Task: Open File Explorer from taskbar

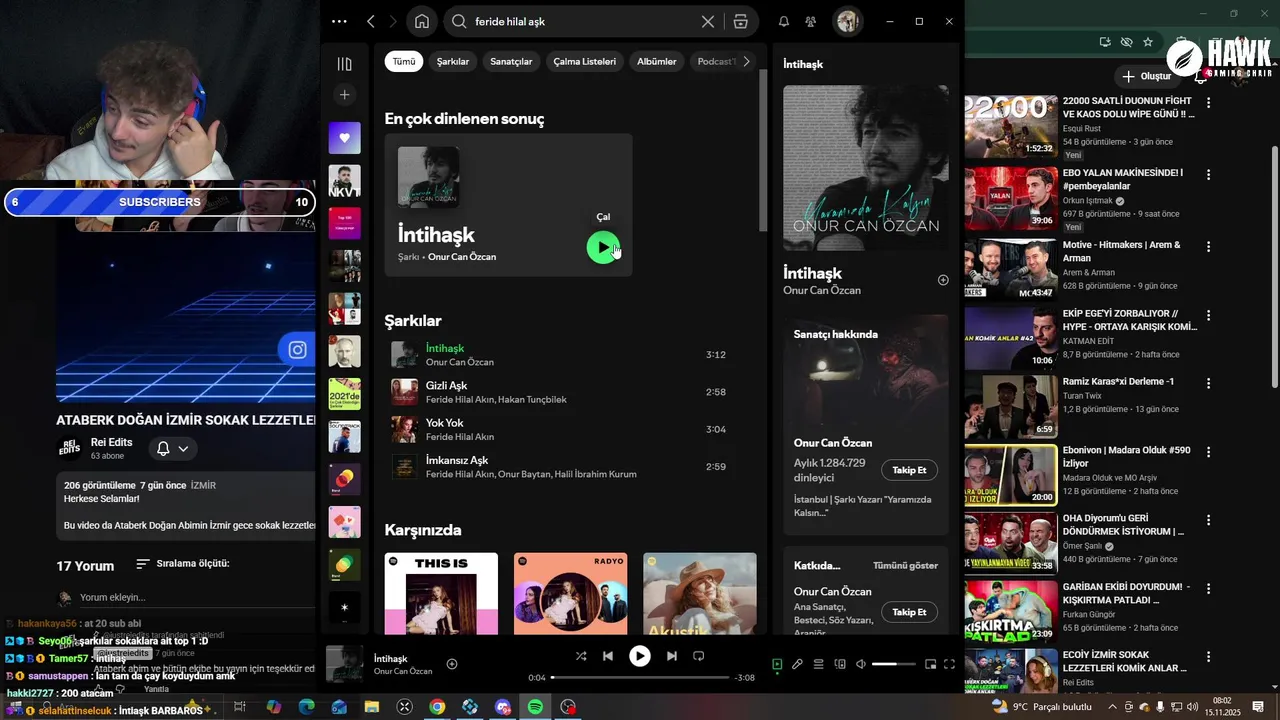Action: point(372,707)
